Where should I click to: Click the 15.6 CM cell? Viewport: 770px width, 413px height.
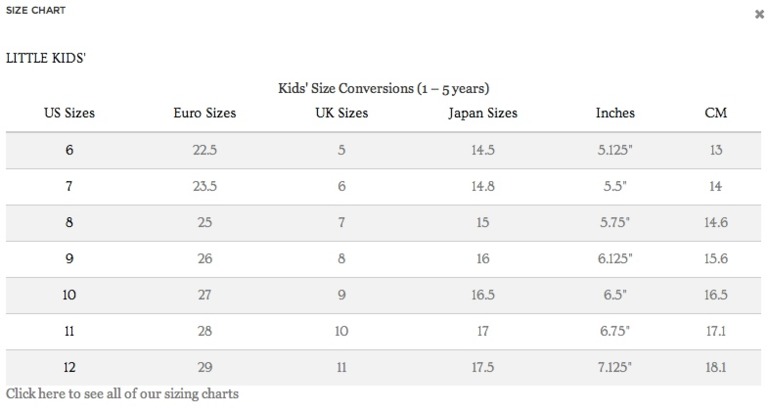pos(716,259)
